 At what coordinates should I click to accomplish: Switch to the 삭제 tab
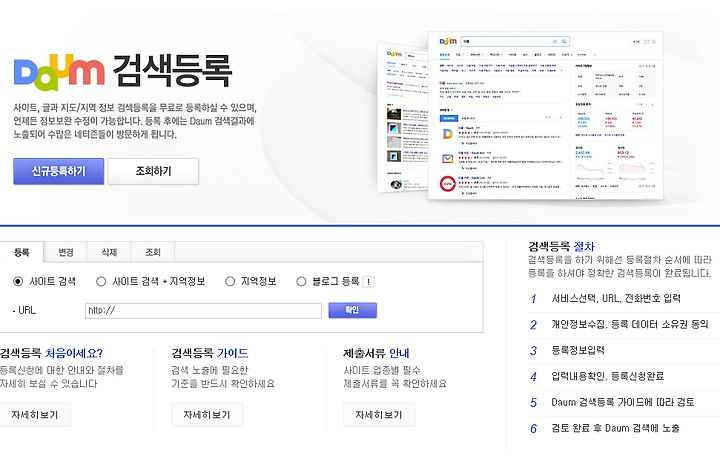point(109,252)
